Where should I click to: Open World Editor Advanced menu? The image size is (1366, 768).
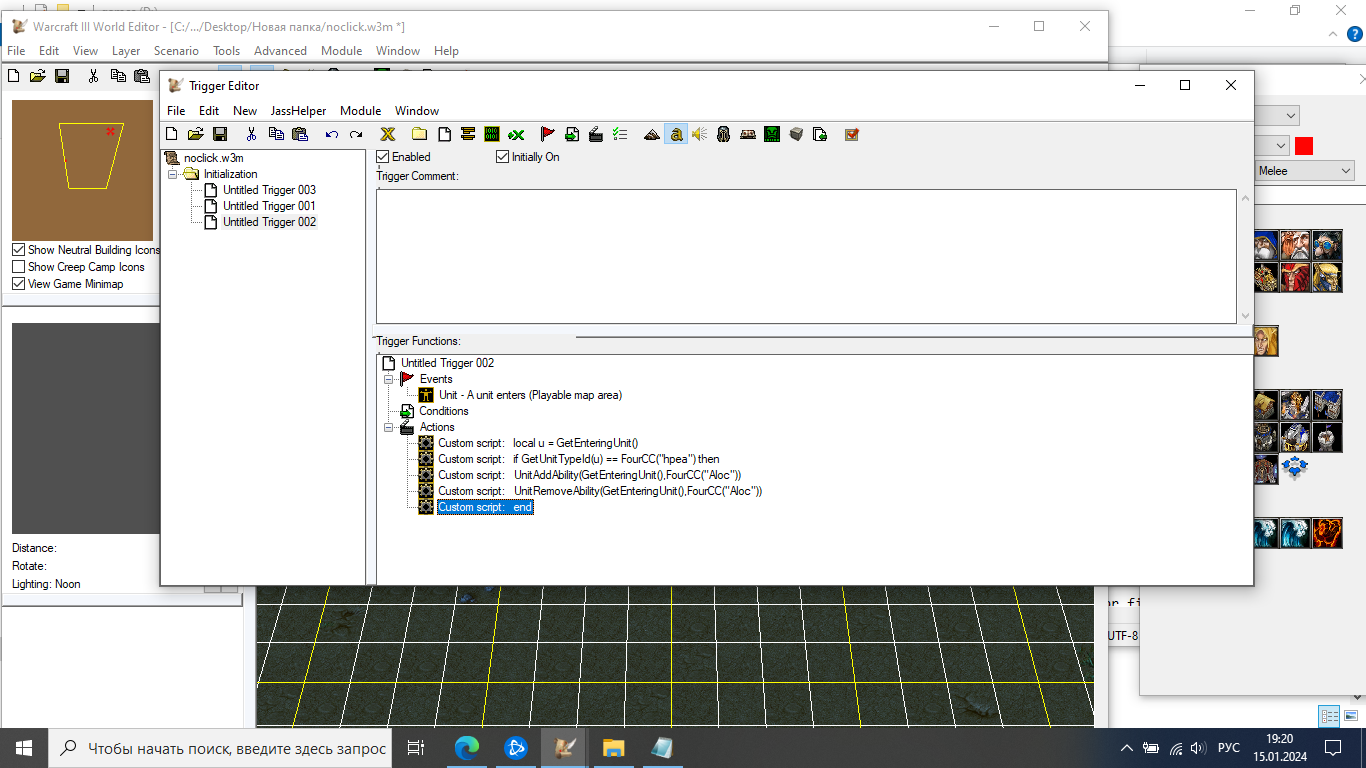[x=280, y=51]
